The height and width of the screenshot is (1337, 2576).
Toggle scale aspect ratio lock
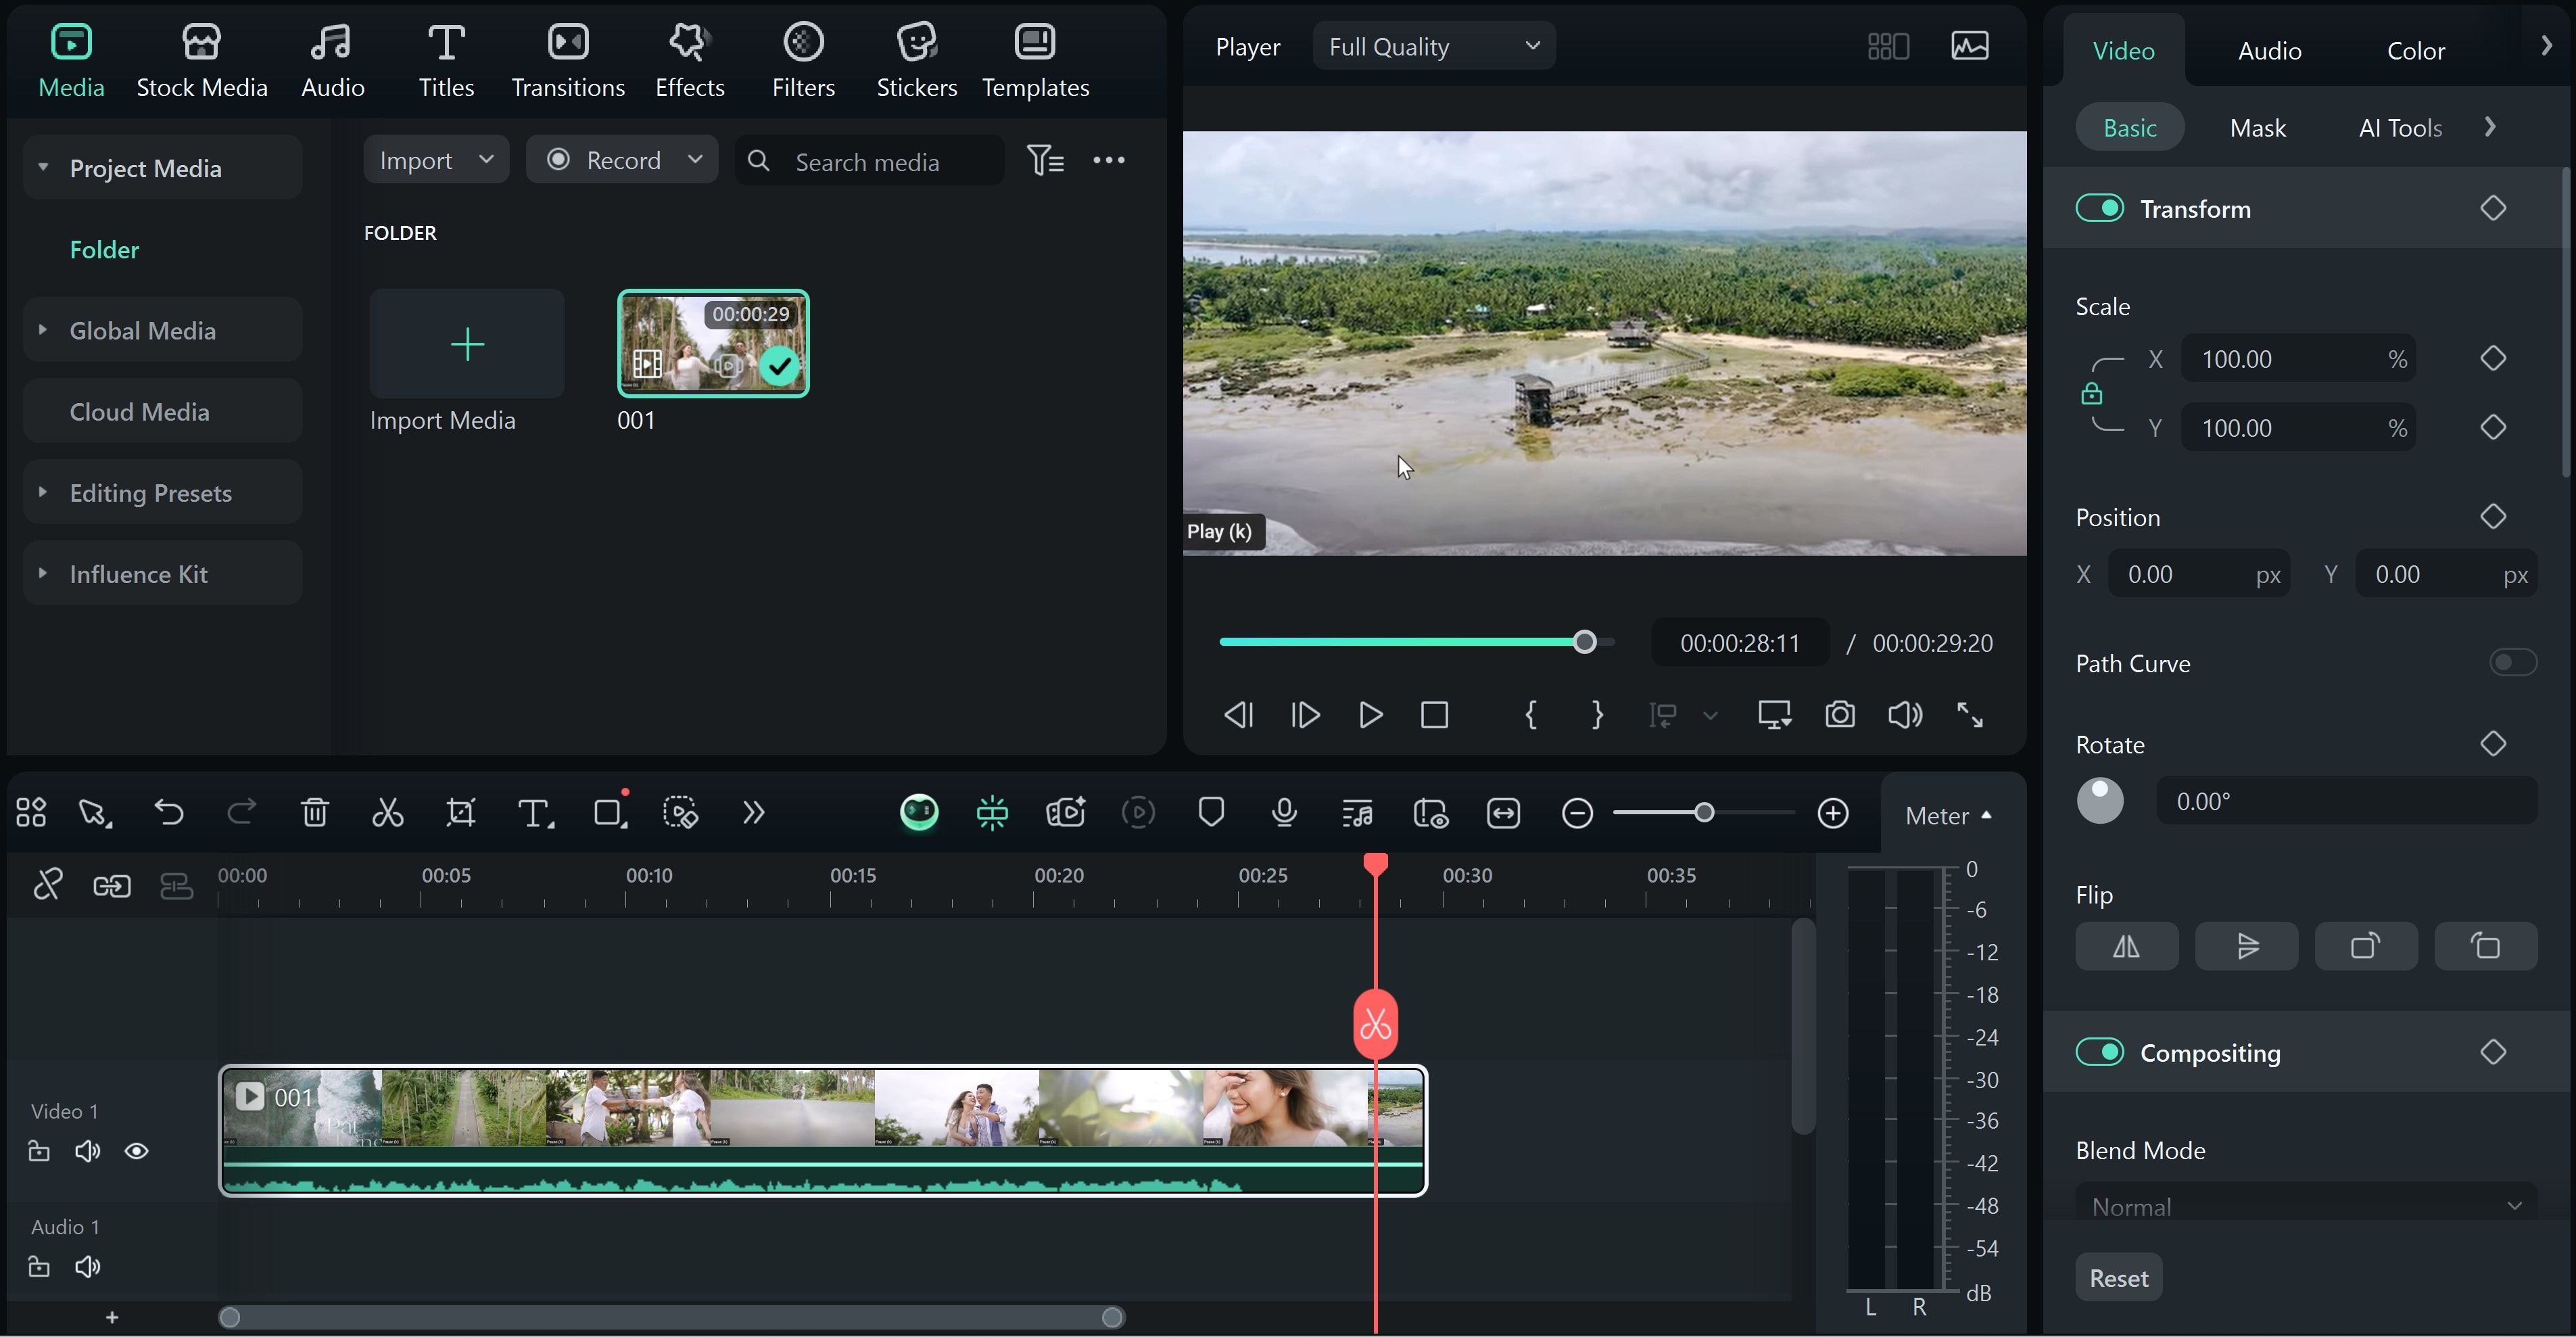(x=2091, y=393)
